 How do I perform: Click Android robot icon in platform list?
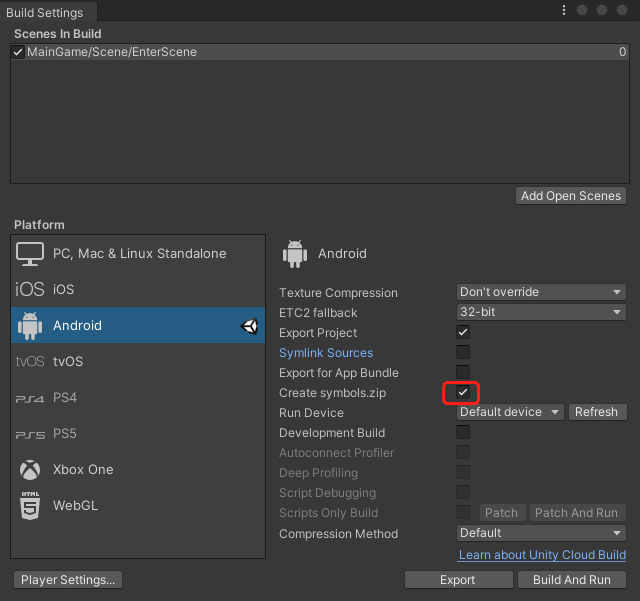[30, 325]
